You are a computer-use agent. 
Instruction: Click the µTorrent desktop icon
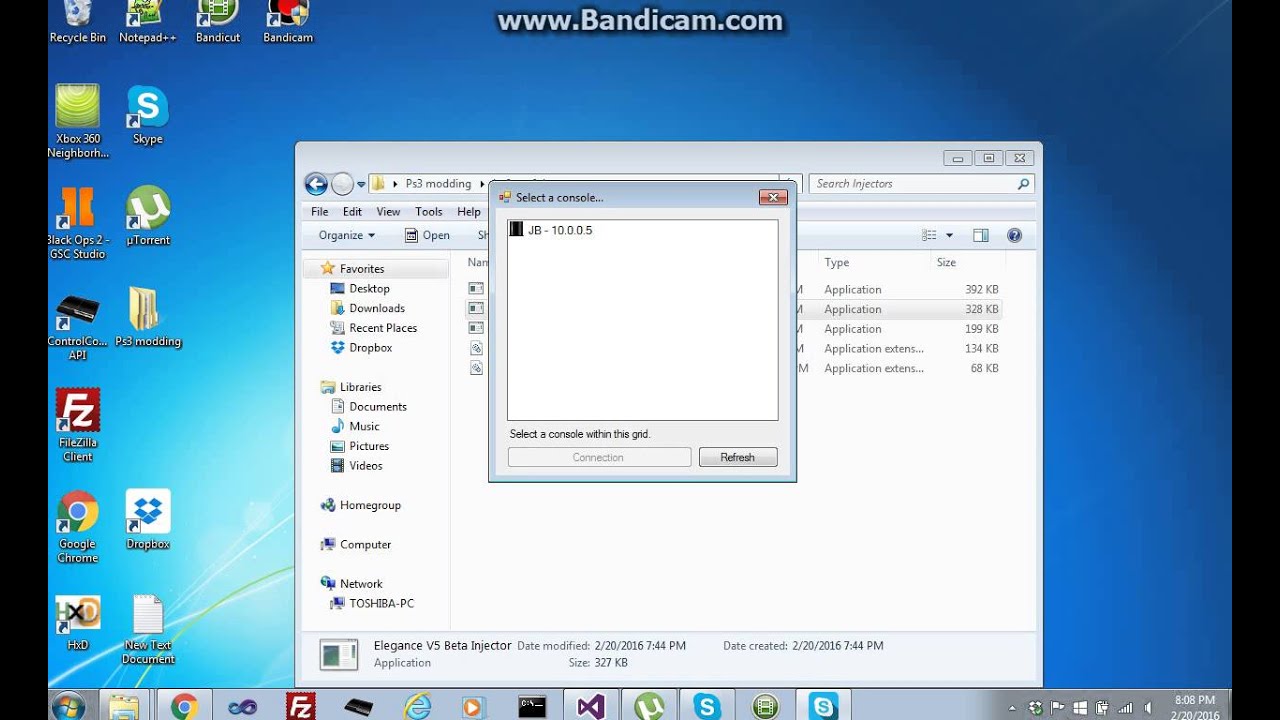click(x=148, y=216)
